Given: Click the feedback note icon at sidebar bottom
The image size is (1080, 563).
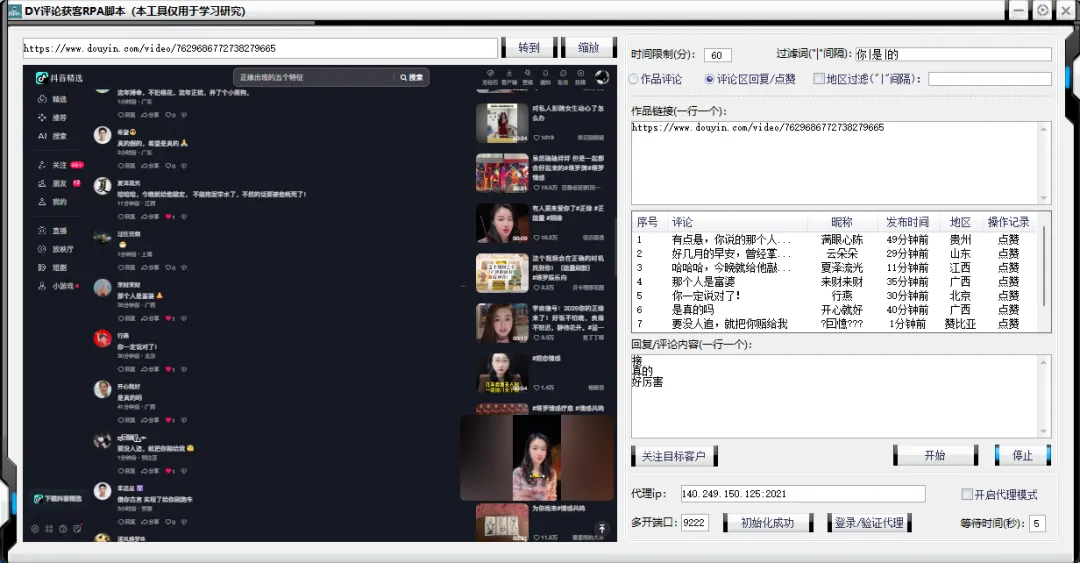Looking at the screenshot, I should [77, 529].
